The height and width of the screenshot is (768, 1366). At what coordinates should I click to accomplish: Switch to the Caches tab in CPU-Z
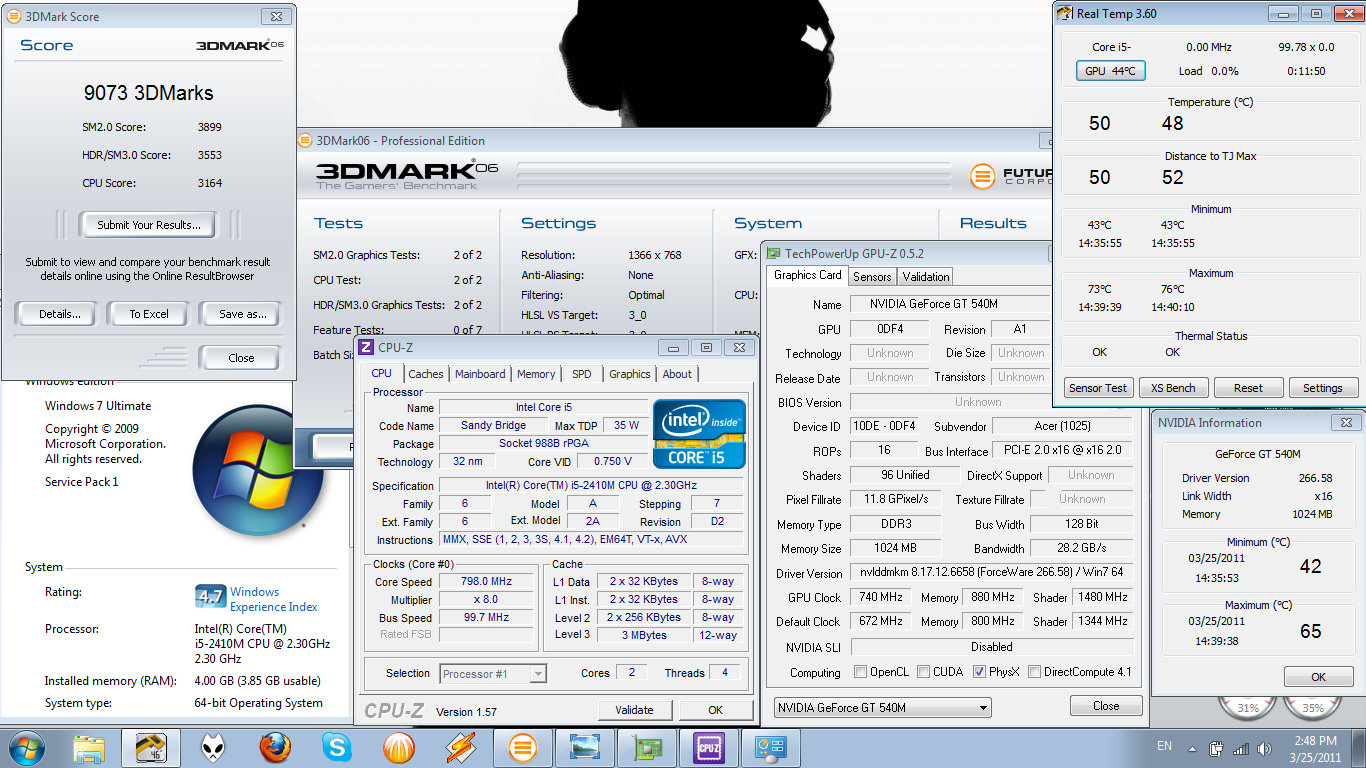pos(426,374)
